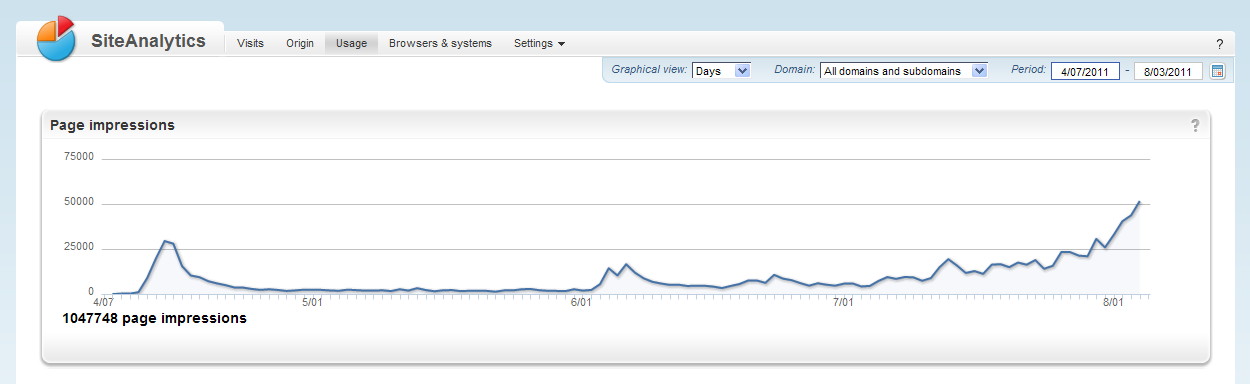Click the Page impressions panel header
The height and width of the screenshot is (384, 1250).
pyautogui.click(x=626, y=125)
